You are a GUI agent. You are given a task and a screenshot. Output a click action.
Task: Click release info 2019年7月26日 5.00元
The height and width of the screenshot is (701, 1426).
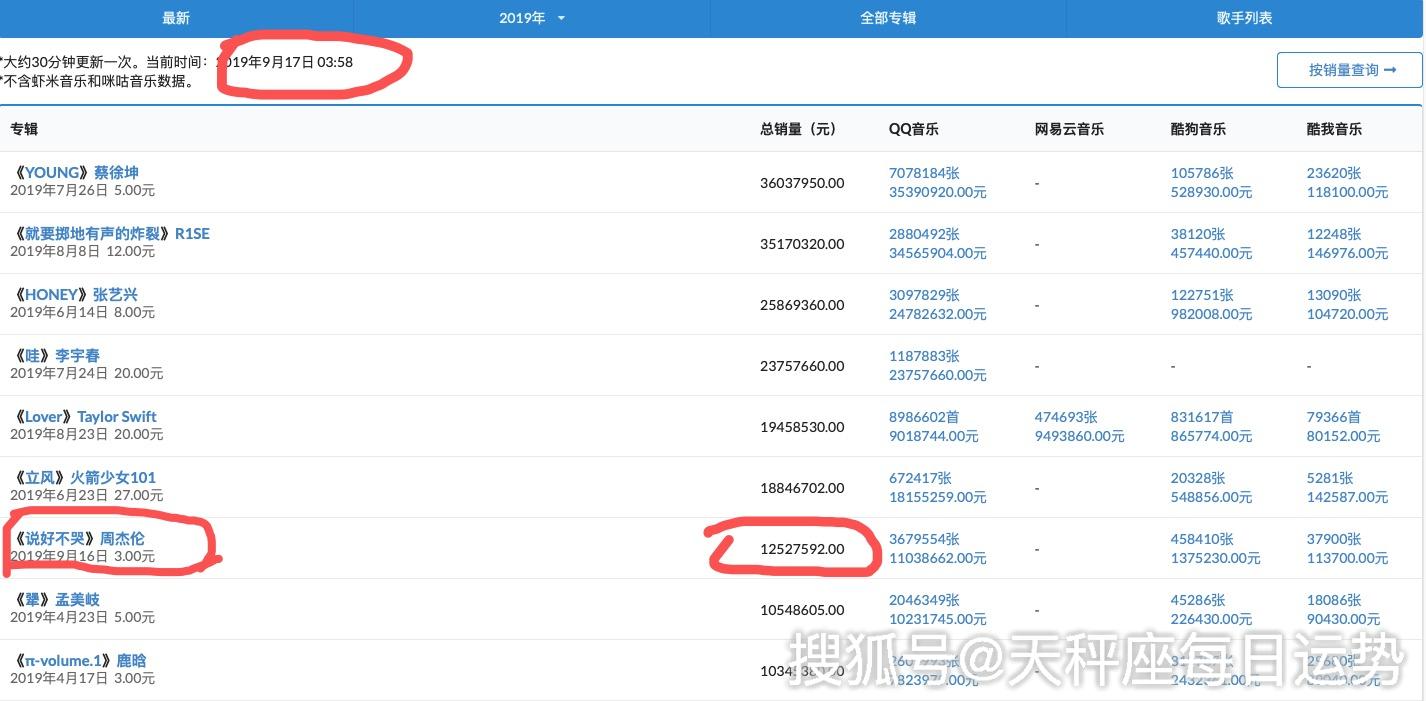tap(83, 190)
